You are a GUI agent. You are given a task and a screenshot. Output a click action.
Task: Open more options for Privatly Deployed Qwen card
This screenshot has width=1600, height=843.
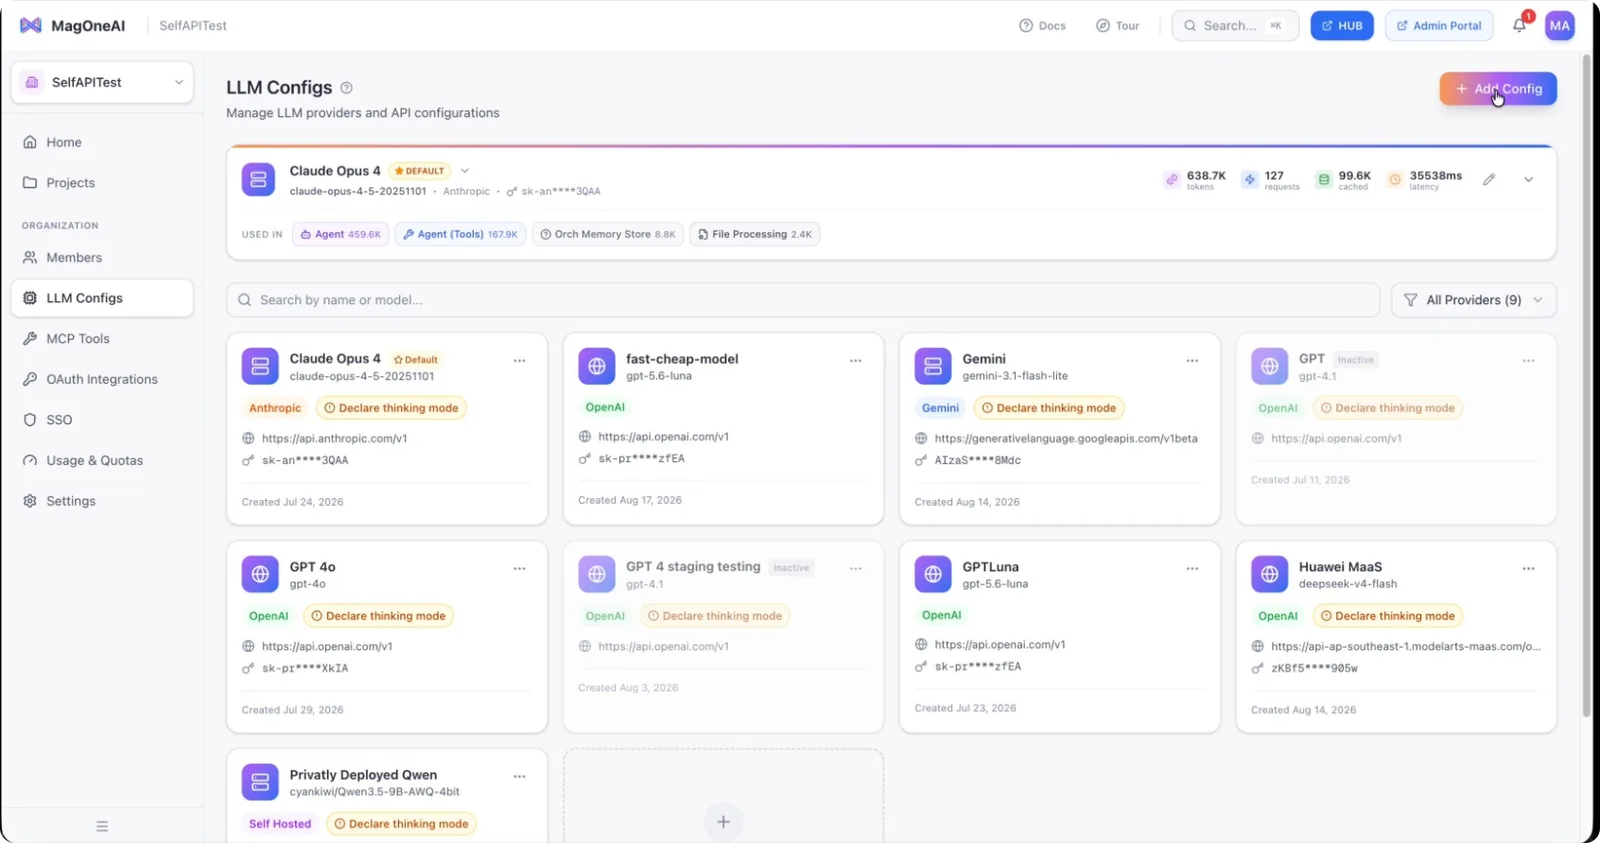pos(519,776)
